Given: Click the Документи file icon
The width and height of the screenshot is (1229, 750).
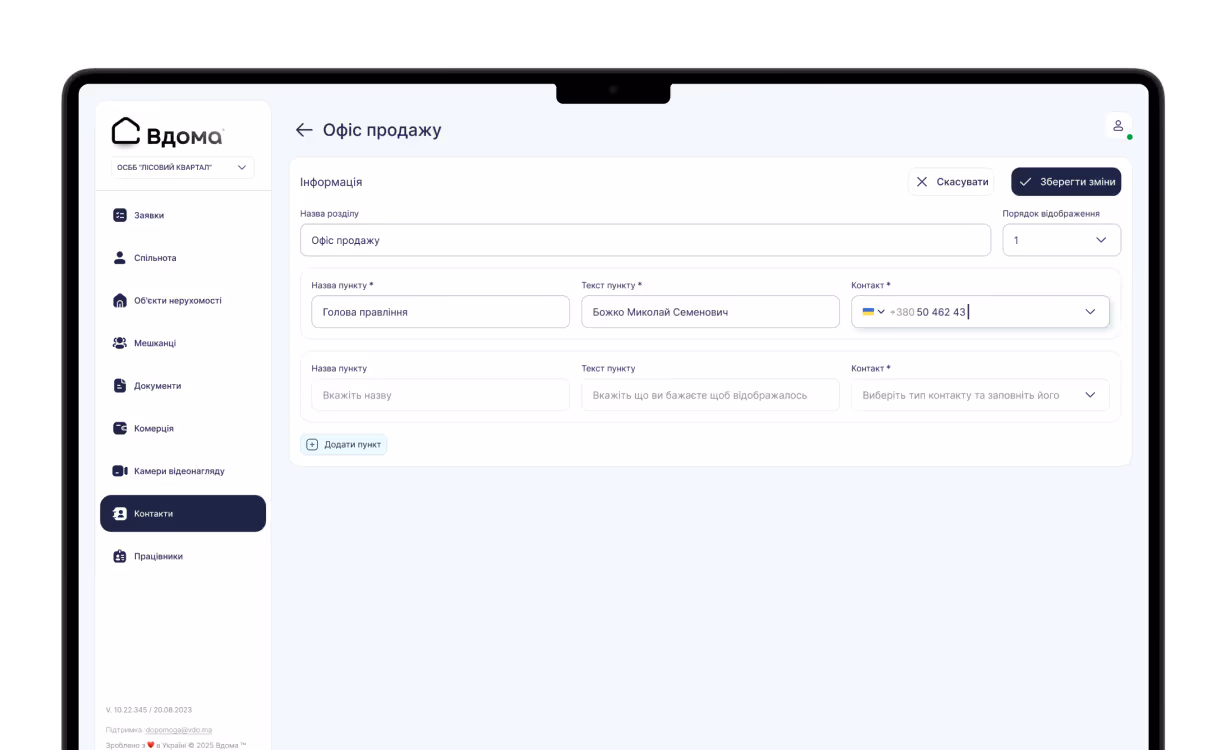Looking at the screenshot, I should [120, 386].
